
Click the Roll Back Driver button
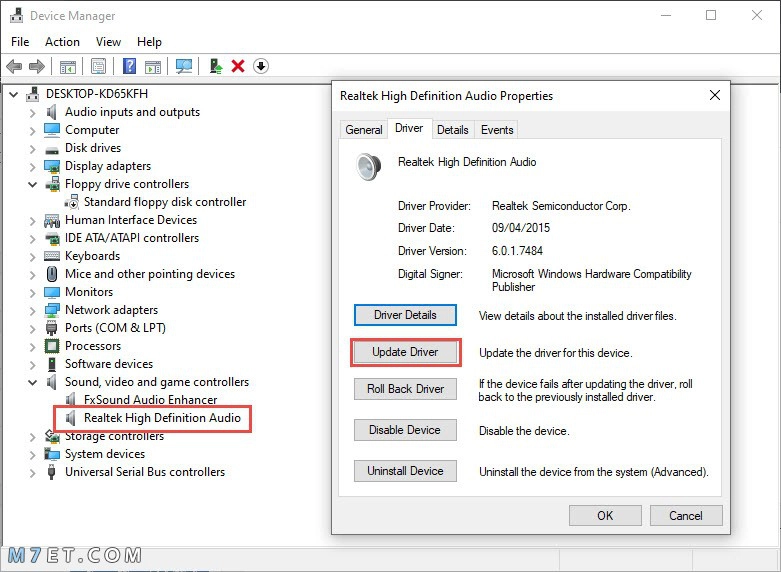[x=405, y=389]
